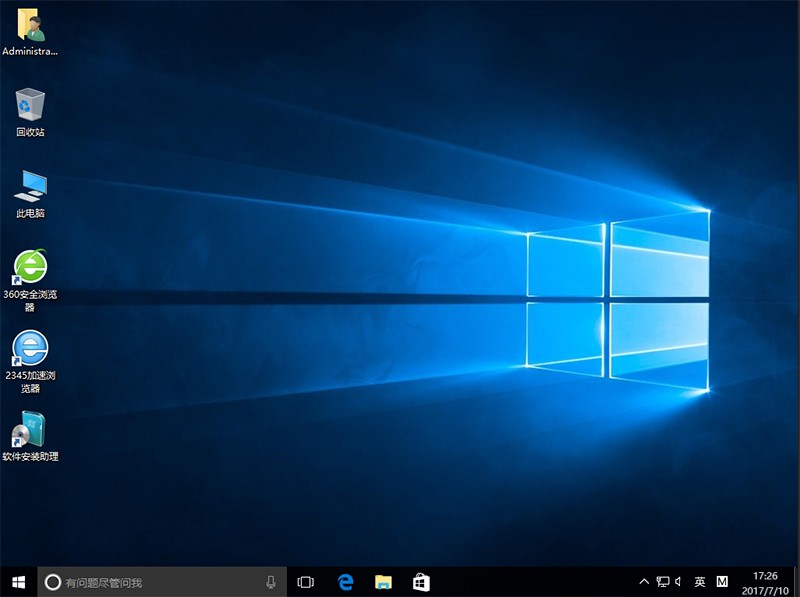Click the Show Desktop sliver
800x597 pixels.
[x=797, y=582]
